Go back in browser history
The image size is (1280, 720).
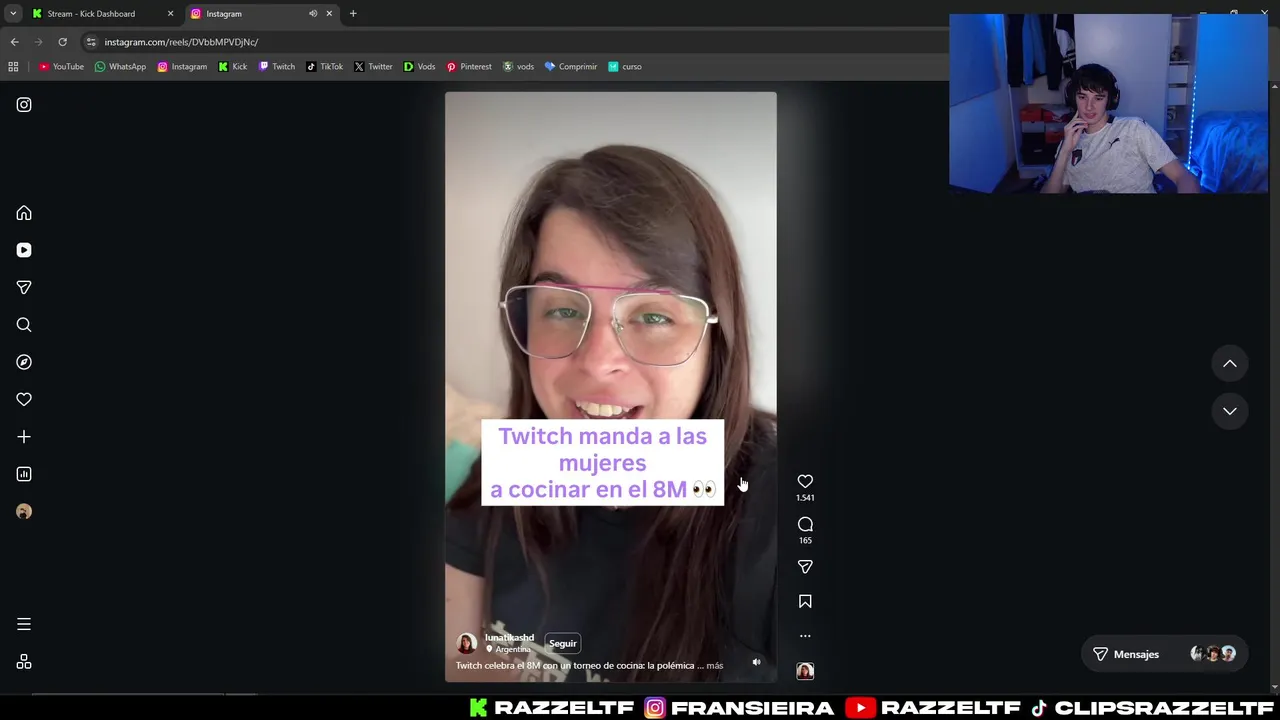coord(14,42)
